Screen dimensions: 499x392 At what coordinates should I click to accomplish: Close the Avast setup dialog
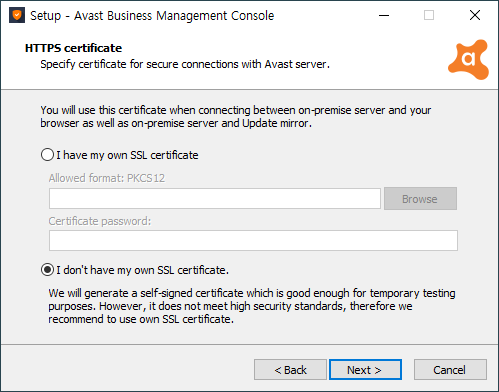(x=475, y=15)
